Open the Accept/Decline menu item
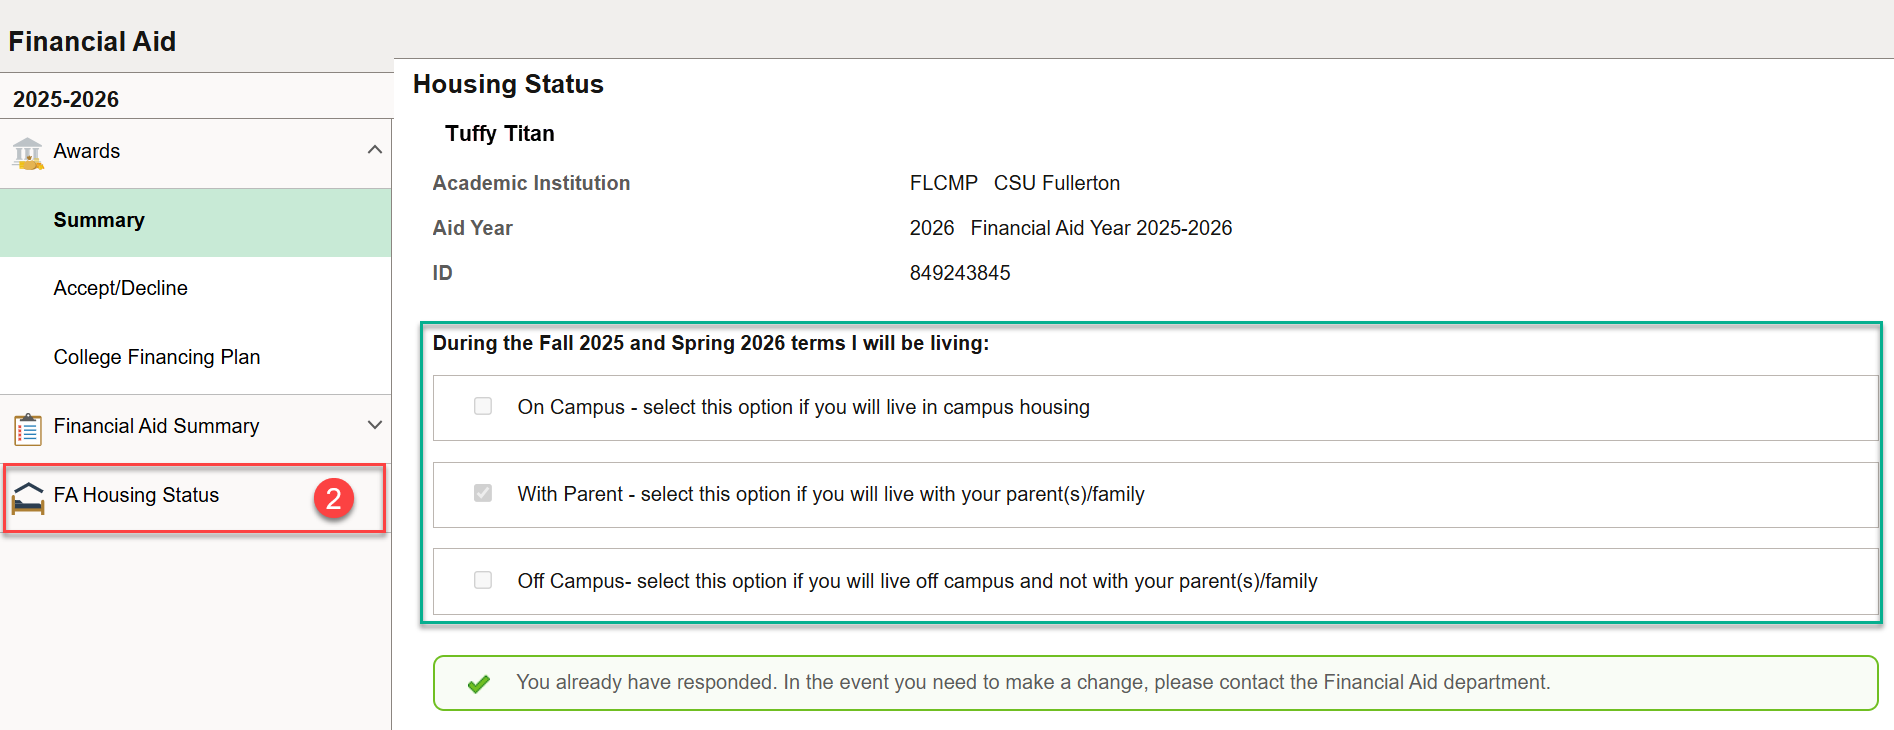 120,288
